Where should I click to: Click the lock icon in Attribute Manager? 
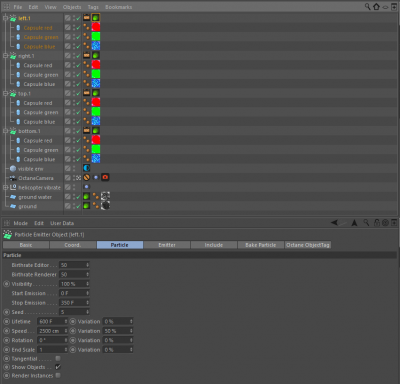pyautogui.click(x=377, y=222)
